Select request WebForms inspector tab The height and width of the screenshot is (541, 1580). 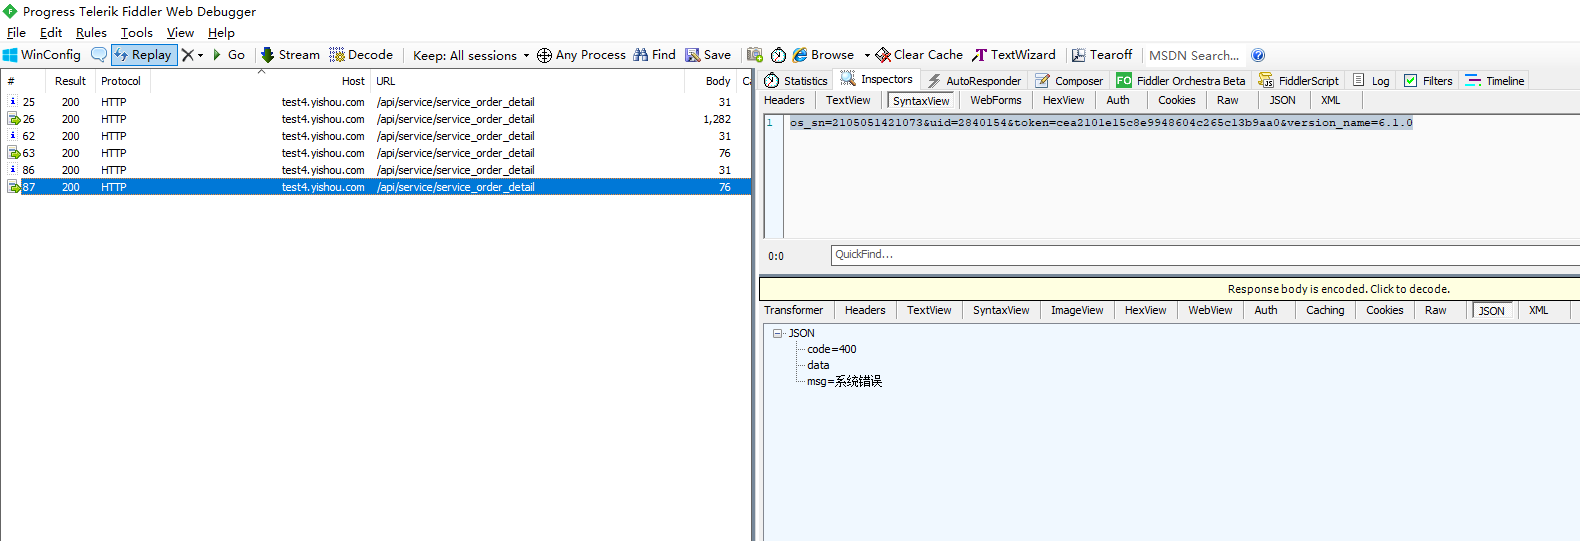(x=996, y=100)
